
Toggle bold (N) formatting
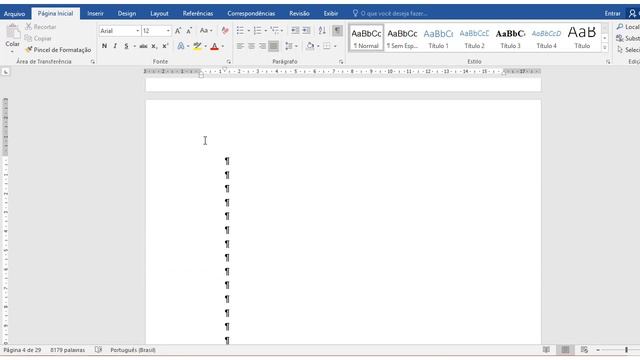pyautogui.click(x=104, y=46)
